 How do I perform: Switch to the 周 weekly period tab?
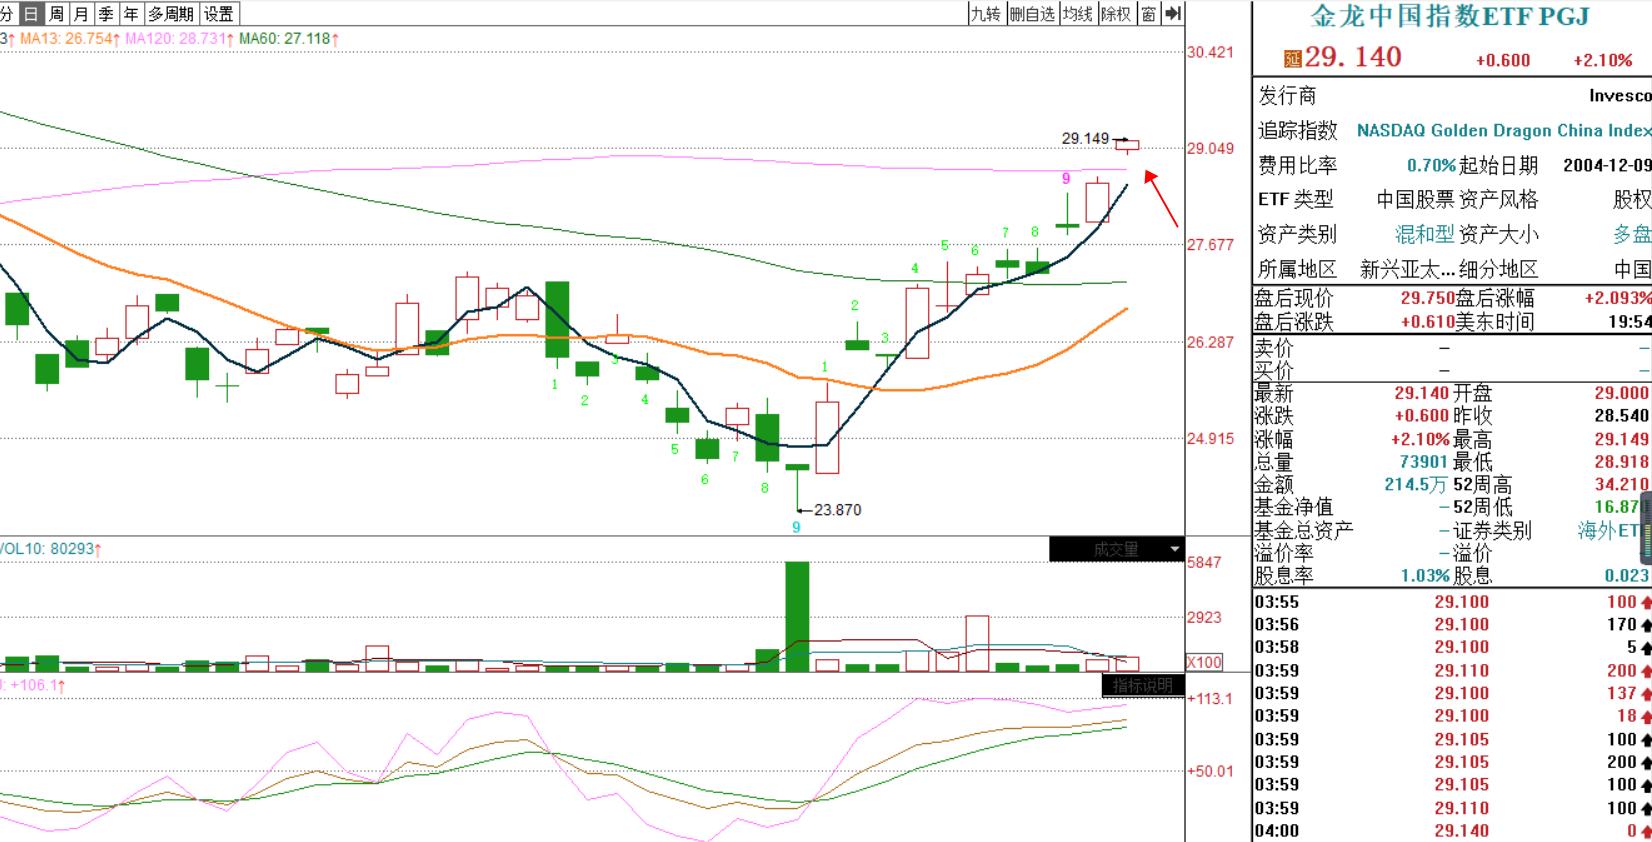point(57,14)
